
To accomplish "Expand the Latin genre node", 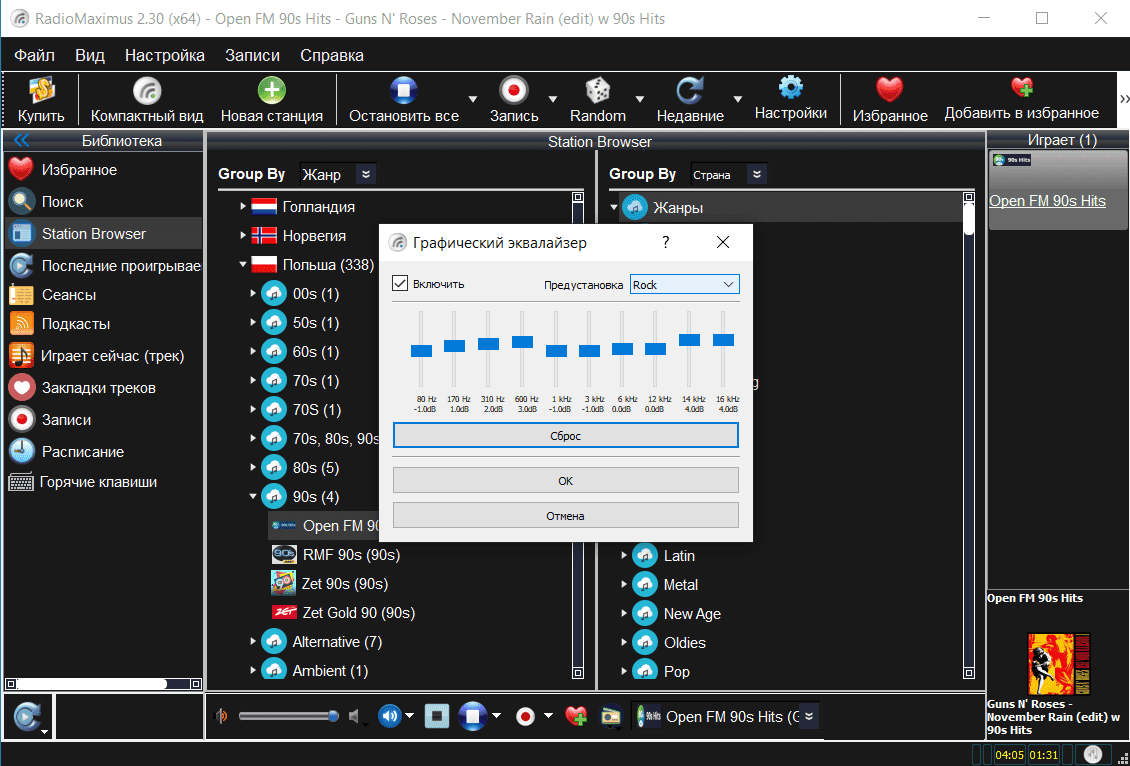I will [624, 556].
